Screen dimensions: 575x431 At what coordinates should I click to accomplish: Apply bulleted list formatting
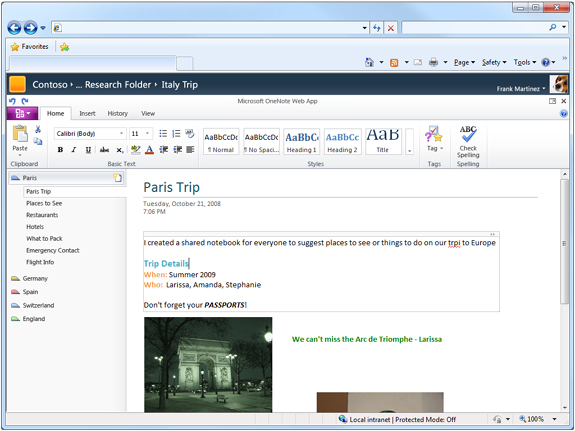coord(163,134)
